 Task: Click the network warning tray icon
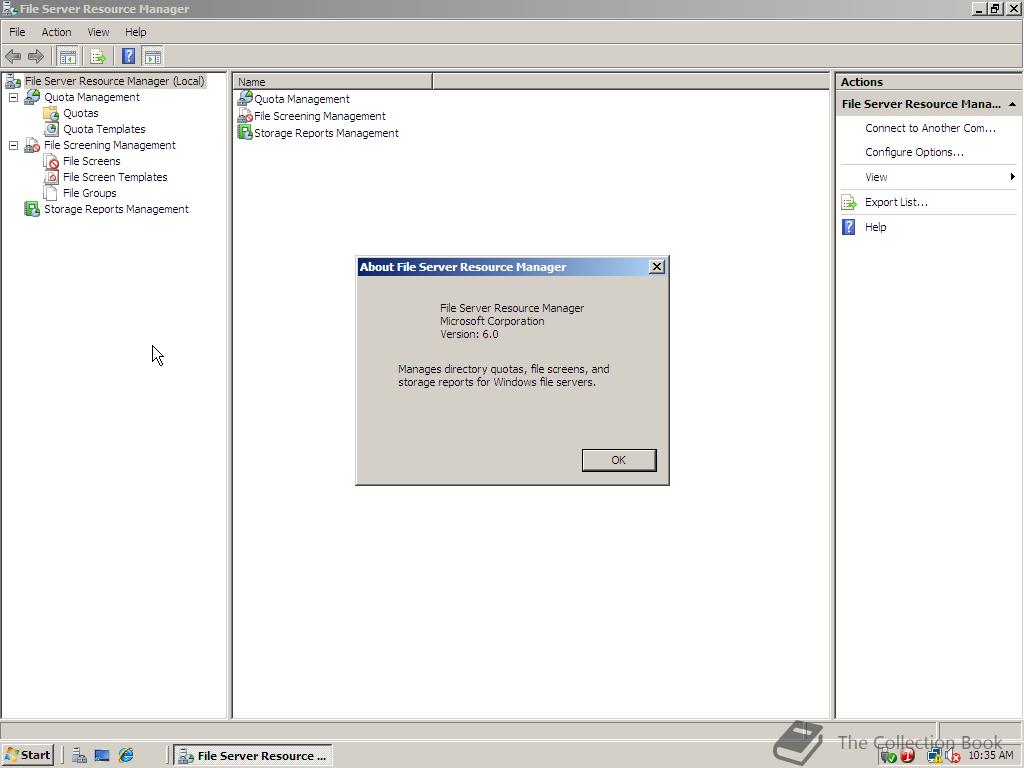935,756
